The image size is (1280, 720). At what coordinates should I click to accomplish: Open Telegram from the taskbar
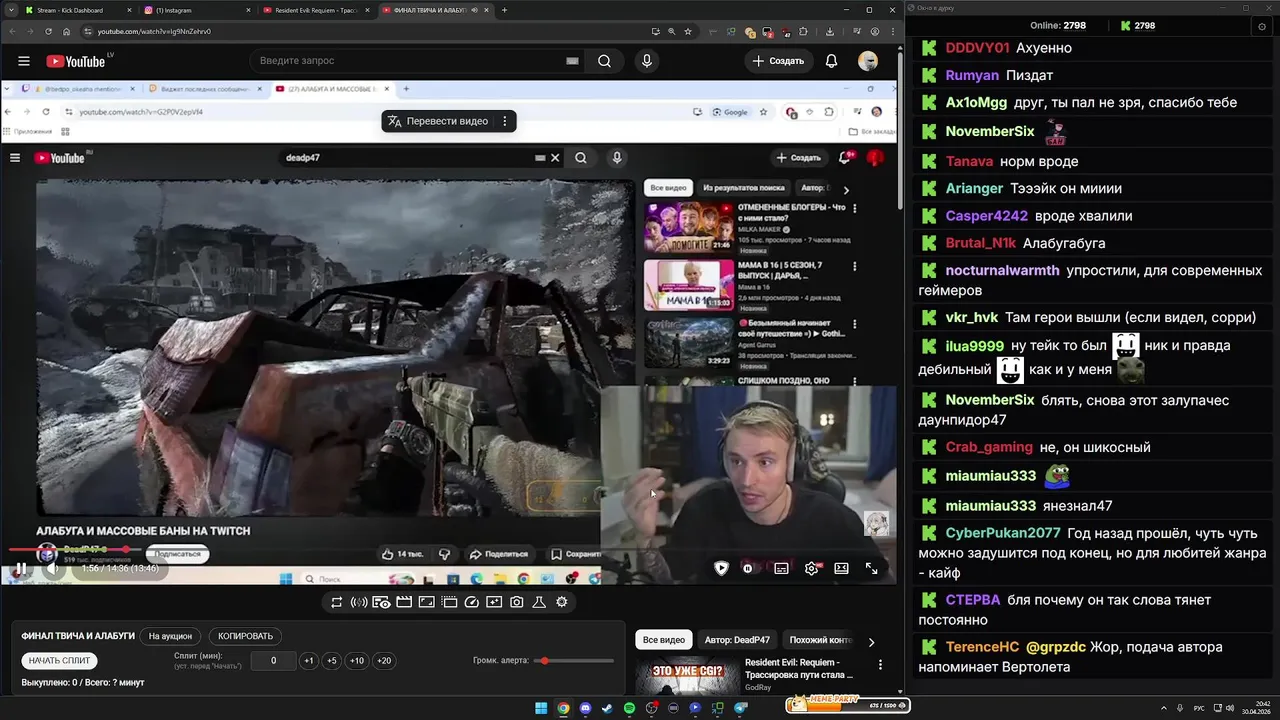pyautogui.click(x=741, y=708)
